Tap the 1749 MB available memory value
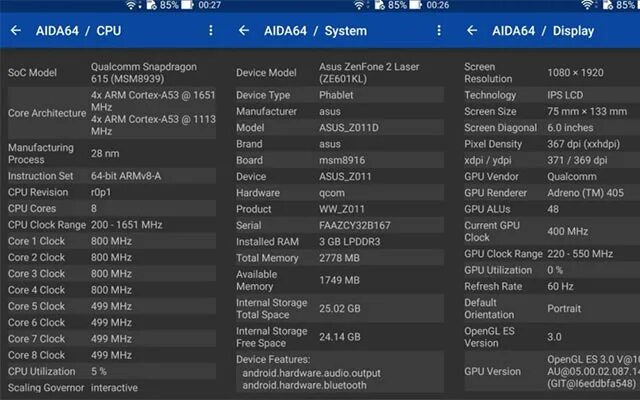 (x=339, y=280)
